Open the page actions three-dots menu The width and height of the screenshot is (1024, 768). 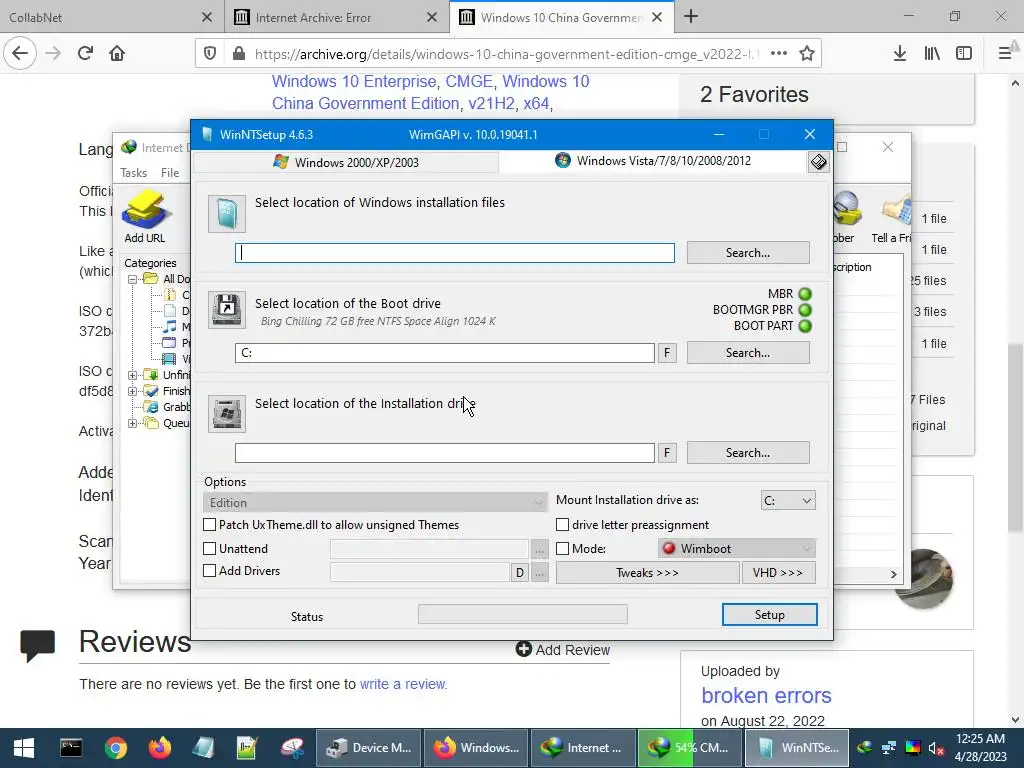[778, 54]
